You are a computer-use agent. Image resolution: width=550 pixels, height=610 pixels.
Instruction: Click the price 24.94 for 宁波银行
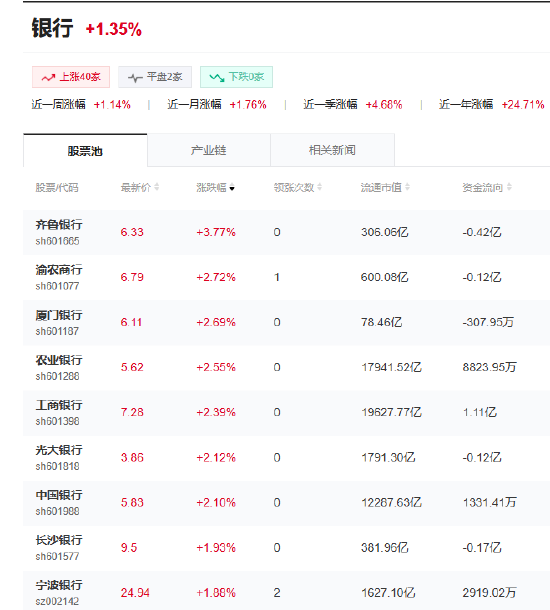pos(135,593)
